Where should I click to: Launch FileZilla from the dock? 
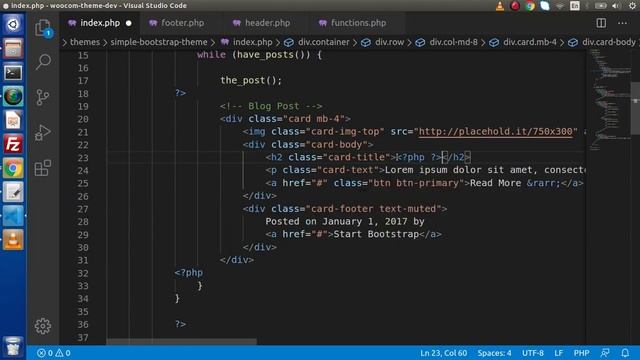pos(13,144)
